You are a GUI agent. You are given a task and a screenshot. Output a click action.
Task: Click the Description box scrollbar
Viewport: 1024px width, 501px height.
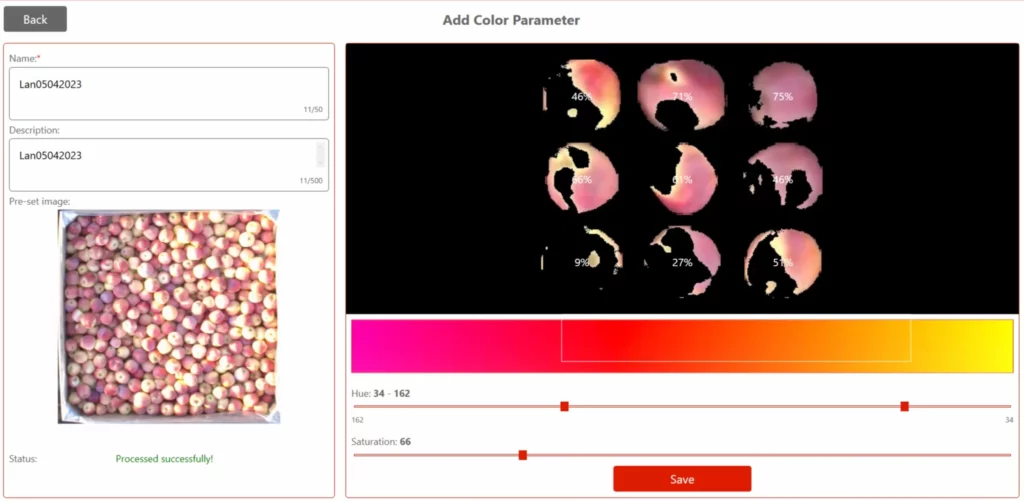[321, 154]
